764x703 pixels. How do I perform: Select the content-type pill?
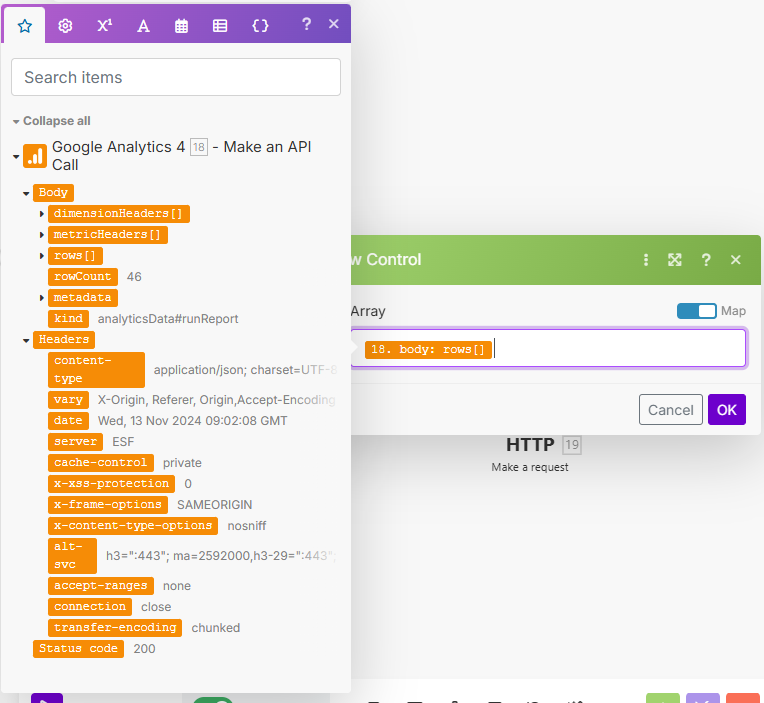[96, 370]
